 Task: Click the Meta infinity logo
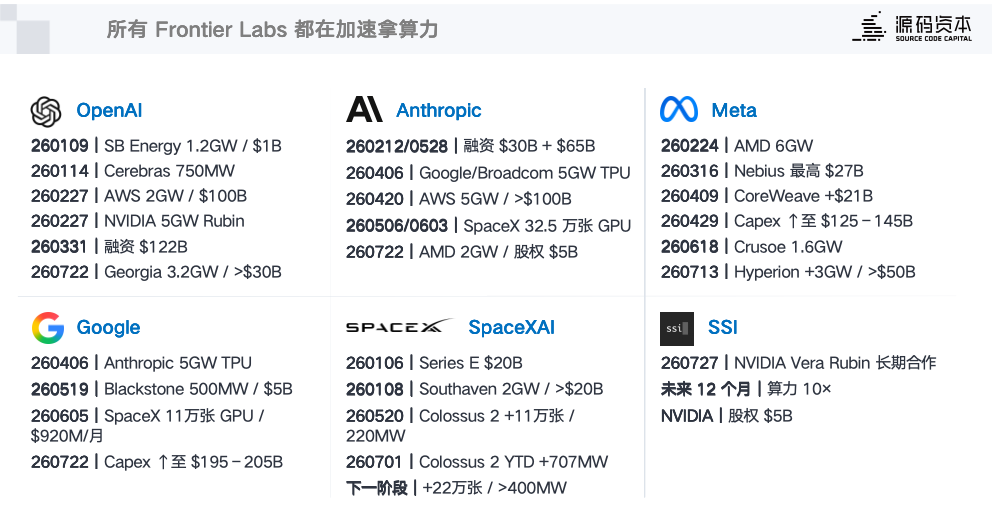pyautogui.click(x=679, y=109)
